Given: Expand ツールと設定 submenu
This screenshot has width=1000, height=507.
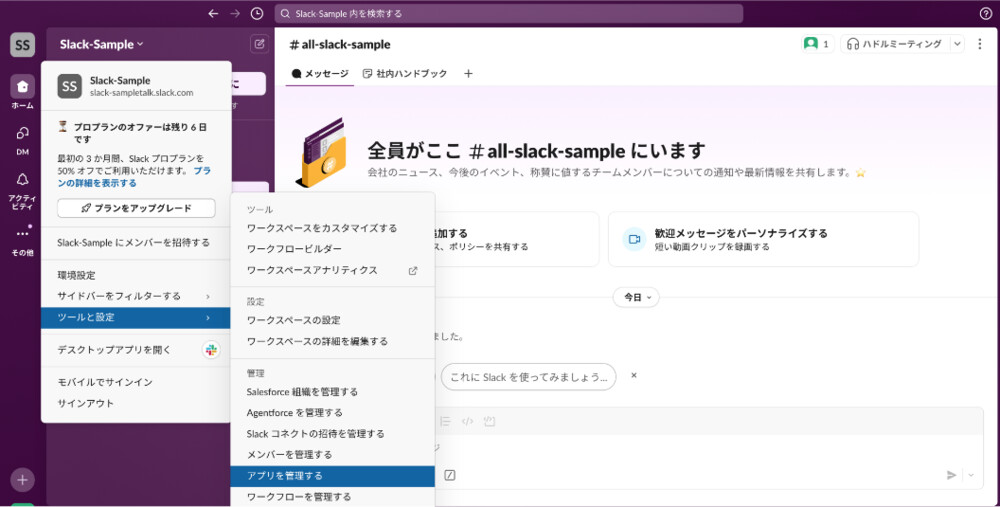Looking at the screenshot, I should coord(135,318).
